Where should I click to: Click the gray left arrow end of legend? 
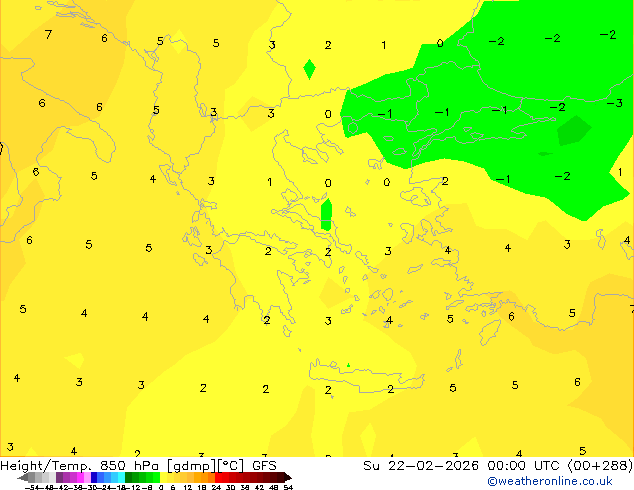(x=23, y=477)
